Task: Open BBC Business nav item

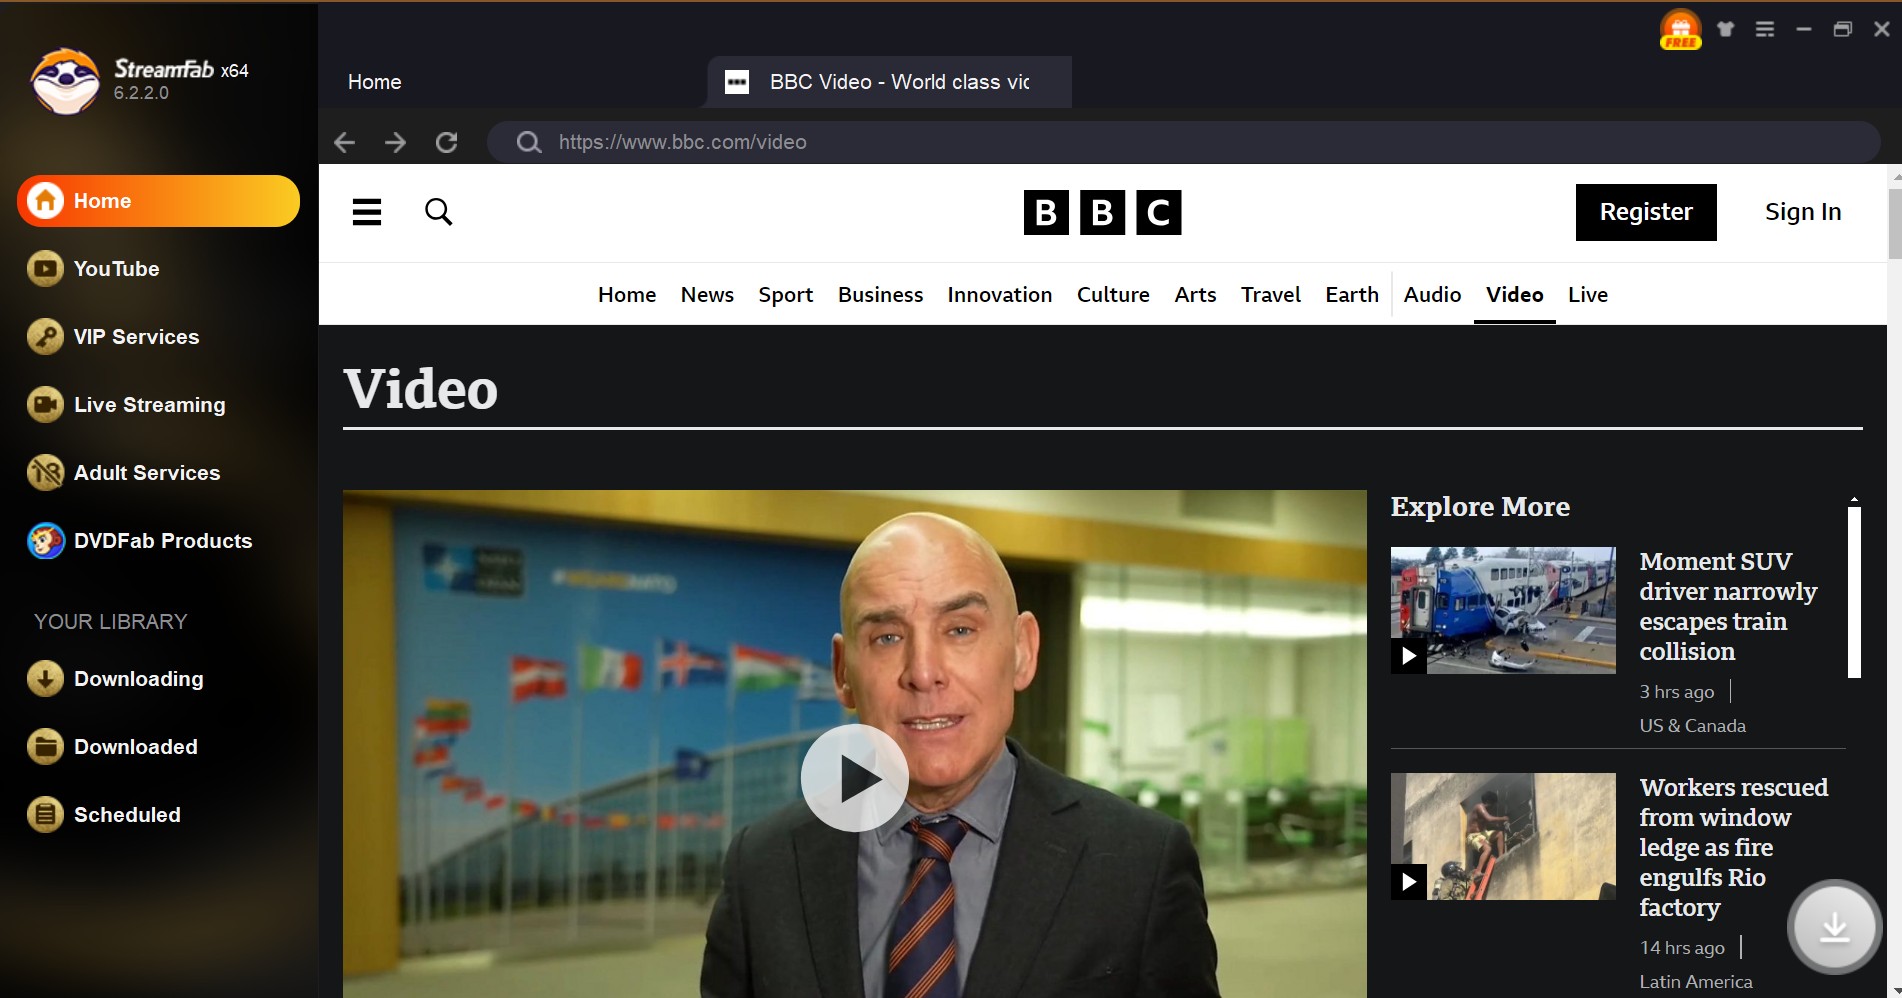Action: [880, 295]
